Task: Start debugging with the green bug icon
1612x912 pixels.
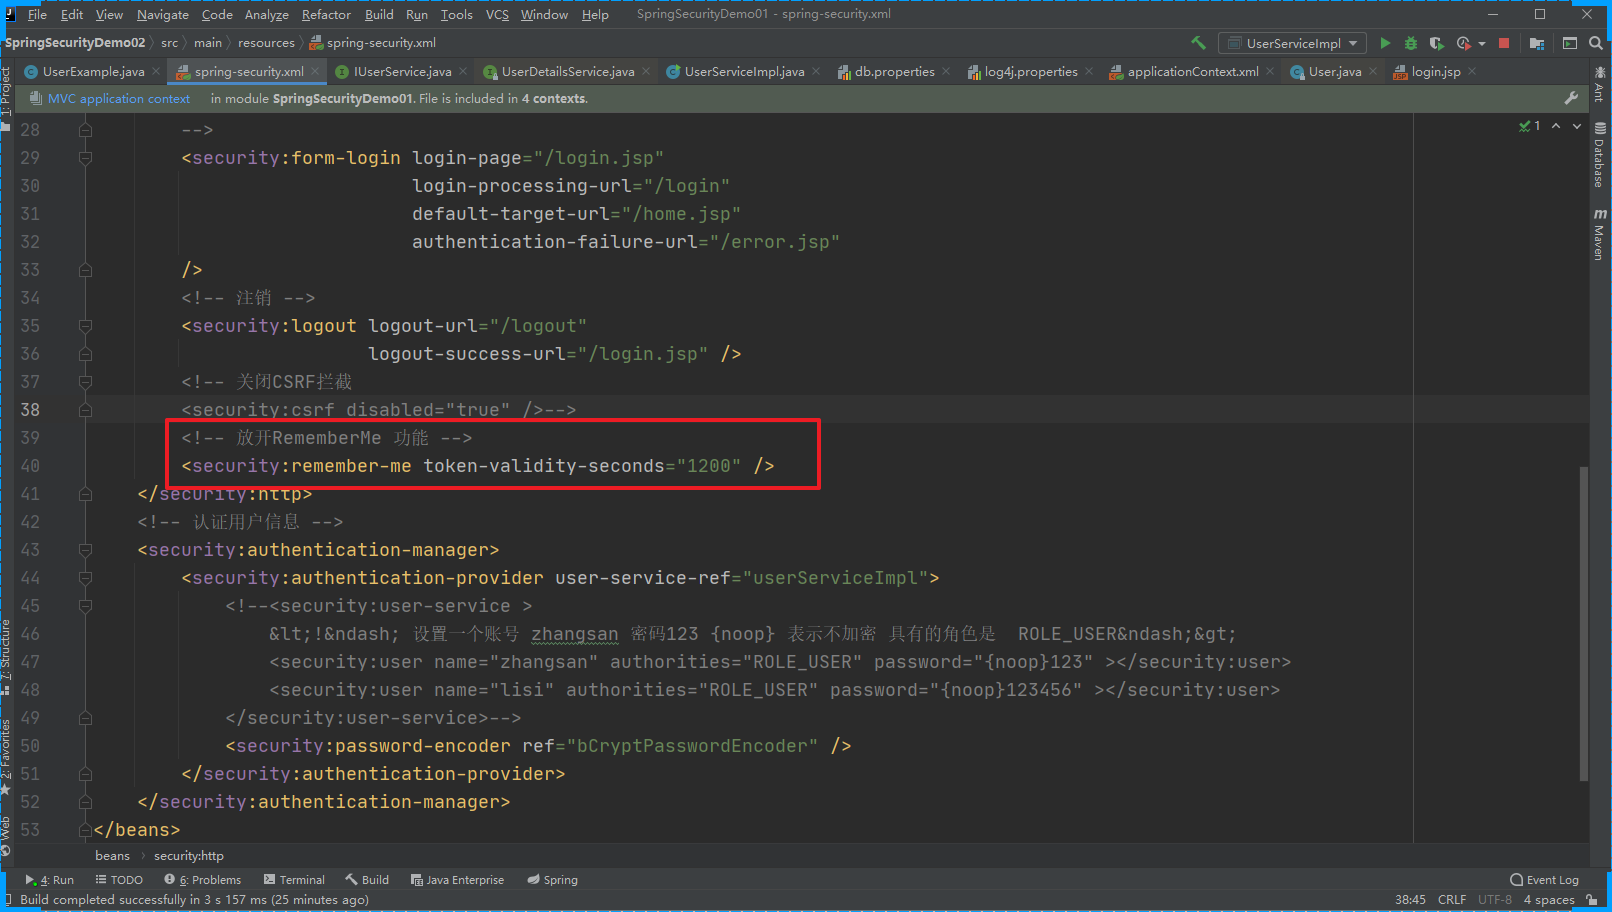Action: click(x=1411, y=43)
